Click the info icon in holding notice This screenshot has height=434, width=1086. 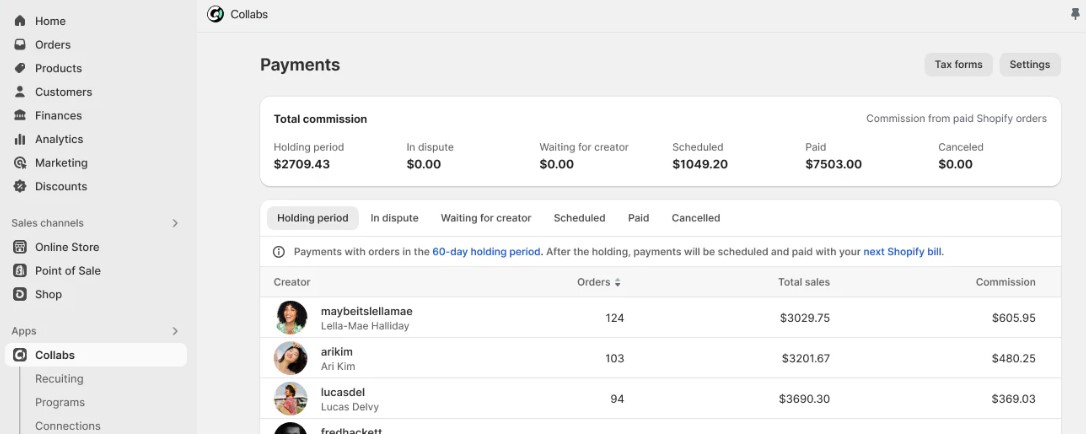point(279,252)
